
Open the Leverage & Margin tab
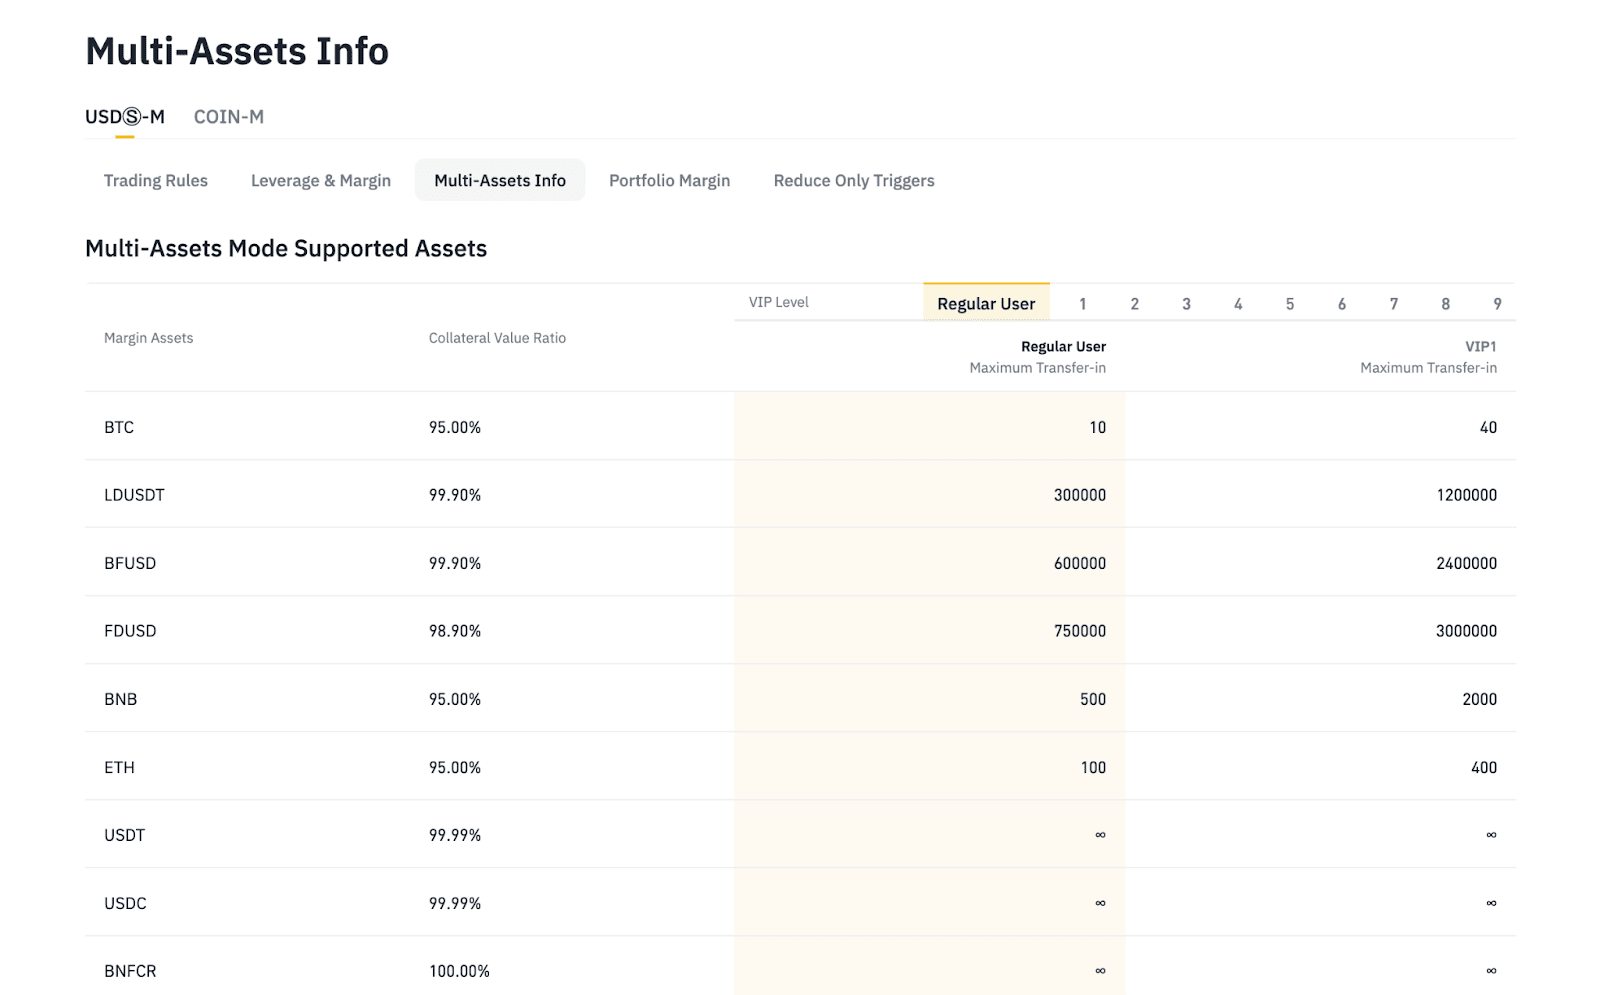click(x=320, y=180)
